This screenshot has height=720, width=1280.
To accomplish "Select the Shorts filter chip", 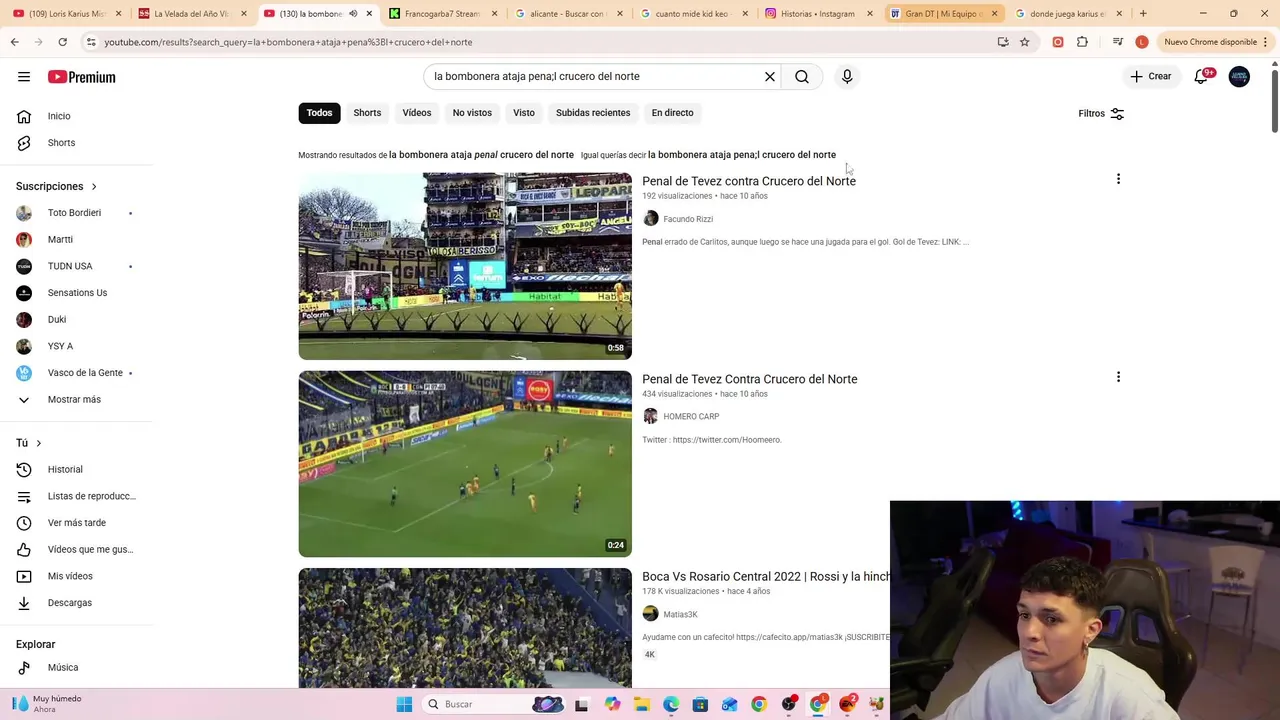I will [x=367, y=113].
